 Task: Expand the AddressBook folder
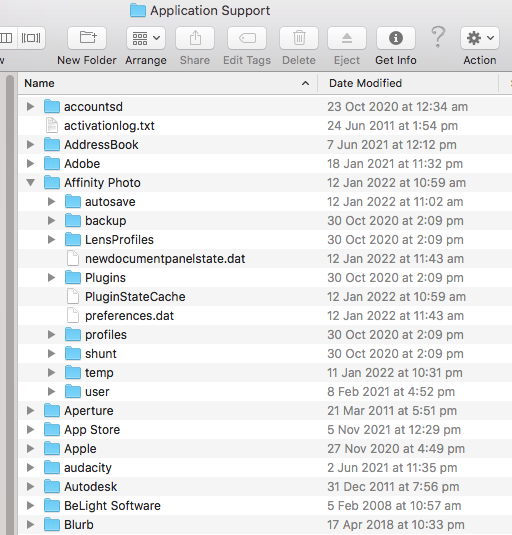(30, 145)
